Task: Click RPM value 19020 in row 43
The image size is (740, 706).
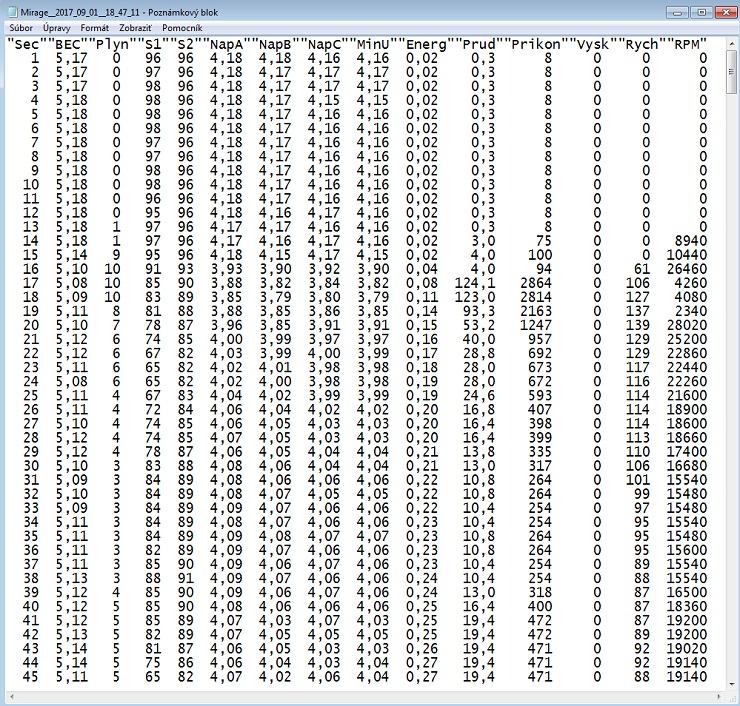Action: click(686, 648)
